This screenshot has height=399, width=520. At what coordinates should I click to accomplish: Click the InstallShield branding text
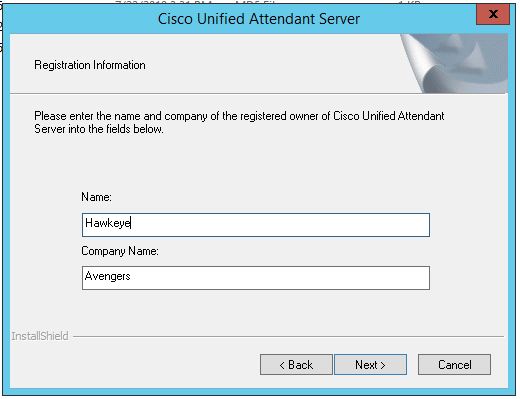point(40,336)
